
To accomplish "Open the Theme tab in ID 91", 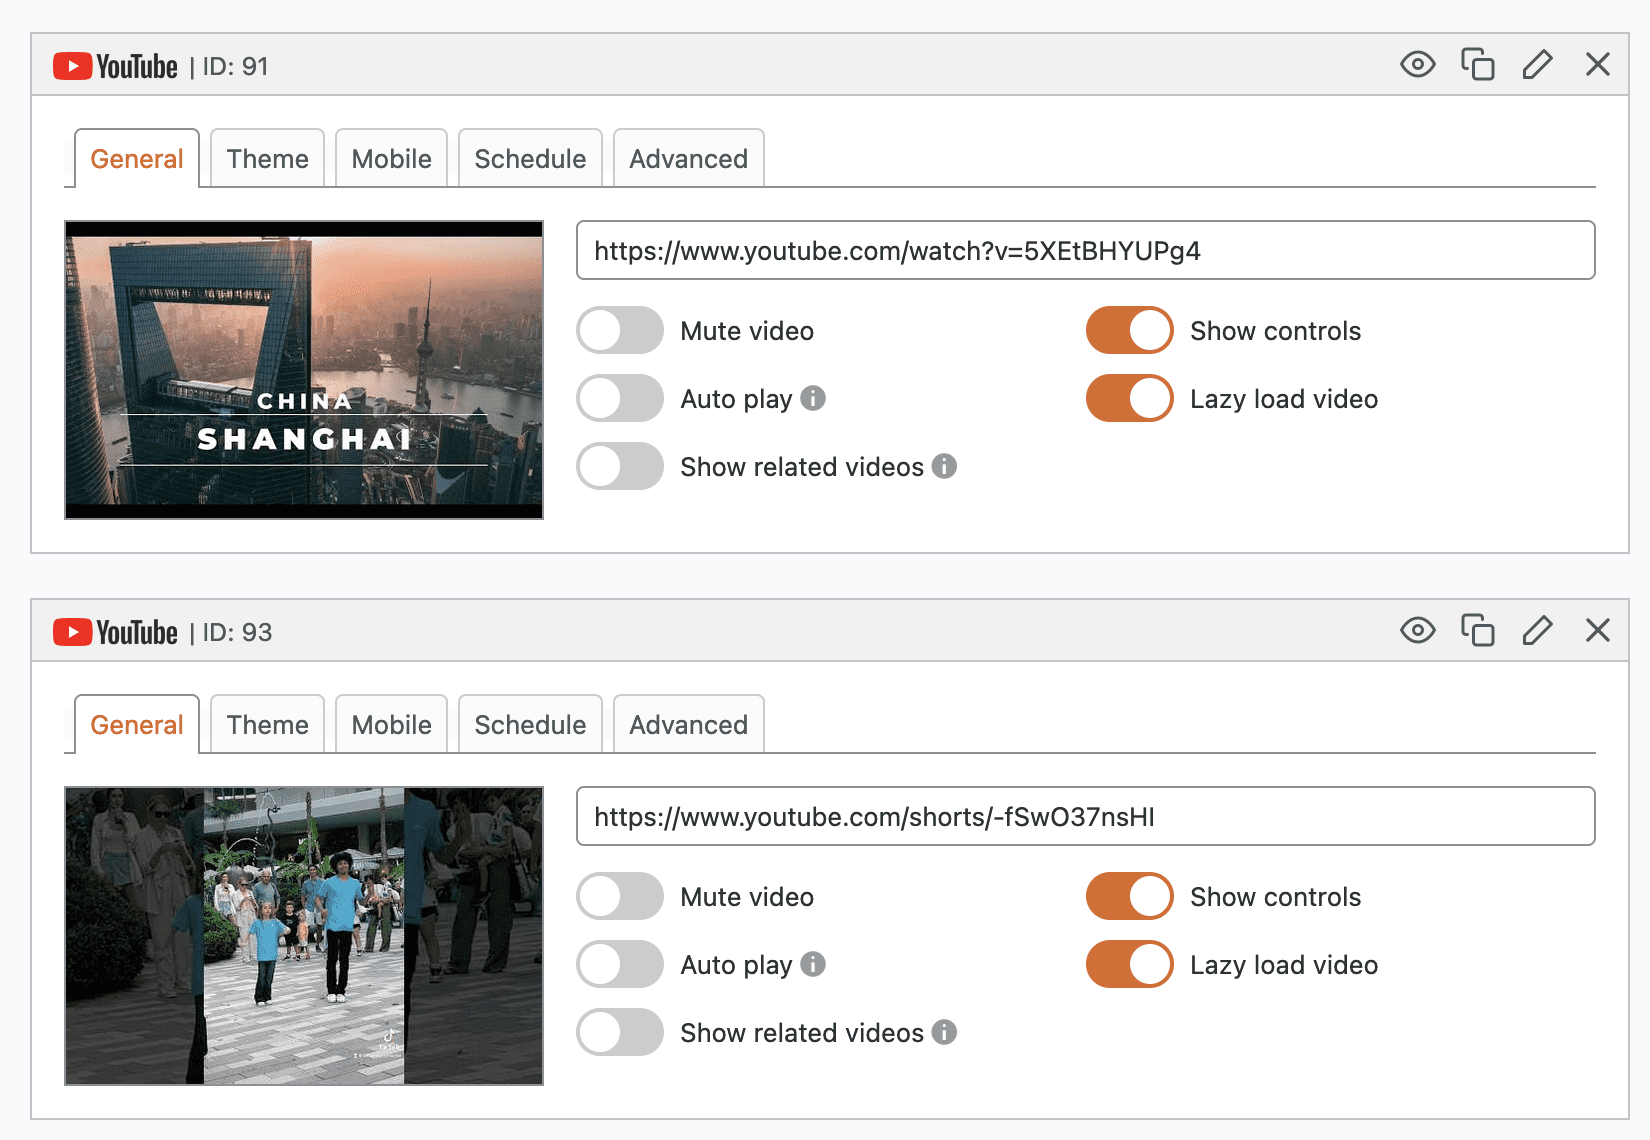I will 267,159.
